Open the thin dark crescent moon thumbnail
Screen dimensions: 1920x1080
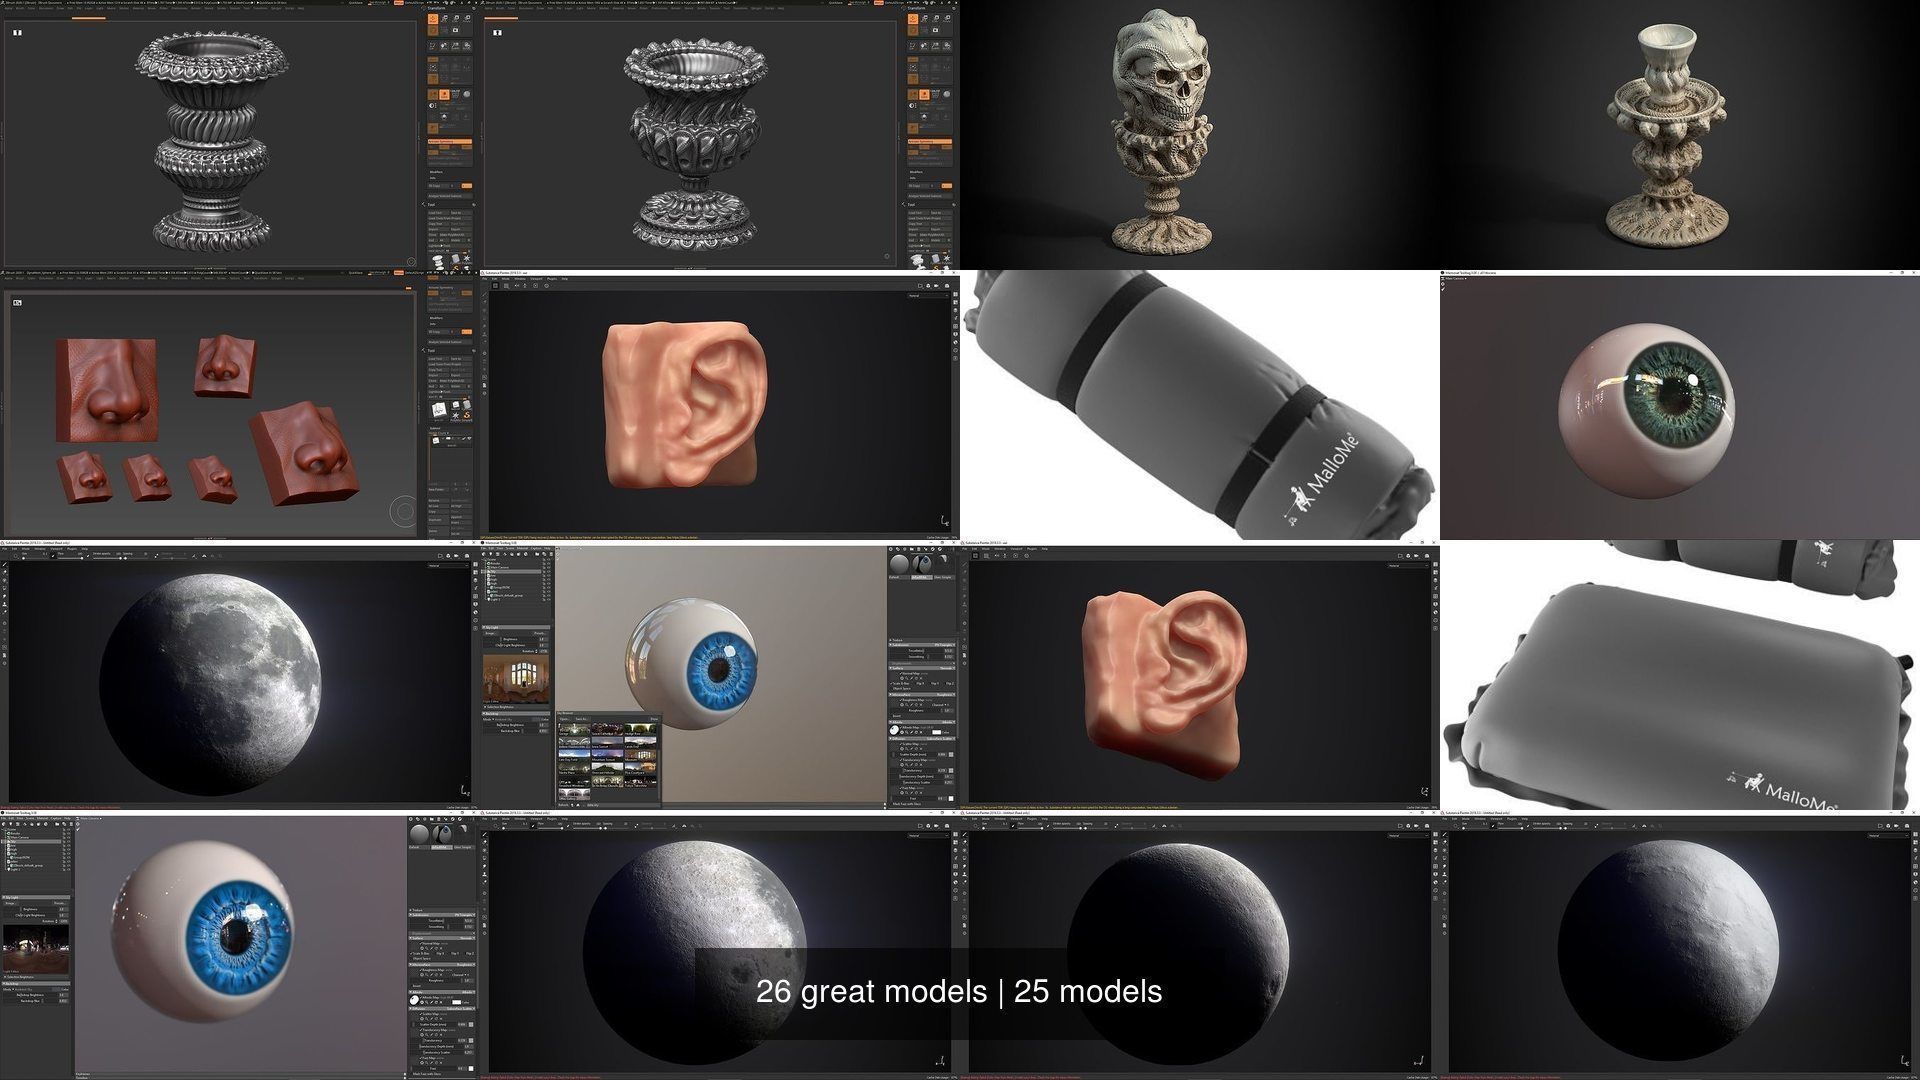(1200, 945)
